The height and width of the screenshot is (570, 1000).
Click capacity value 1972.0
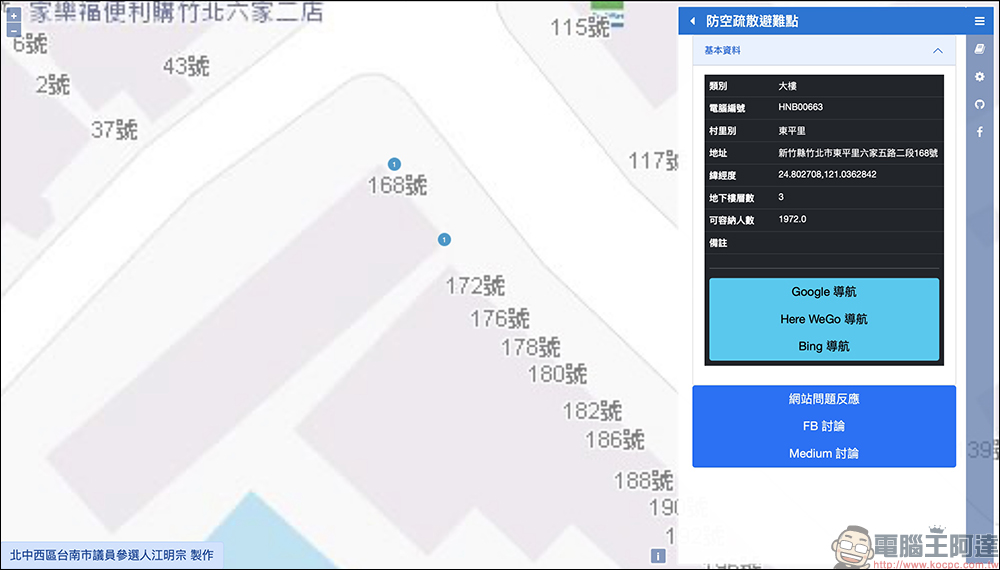792,219
